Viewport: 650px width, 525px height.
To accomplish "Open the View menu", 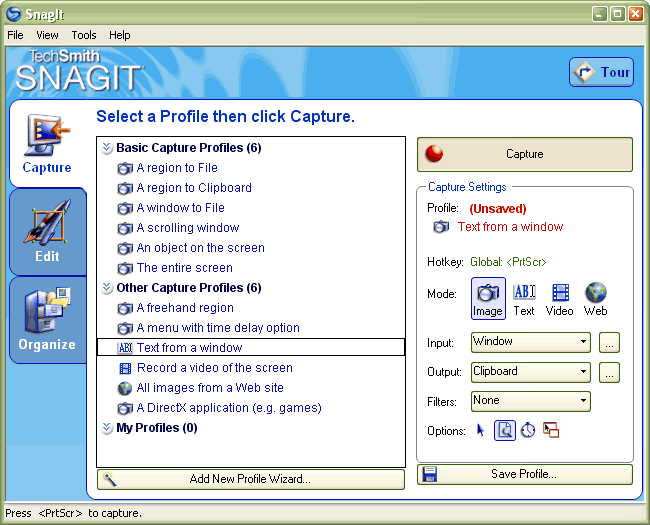I will [47, 35].
